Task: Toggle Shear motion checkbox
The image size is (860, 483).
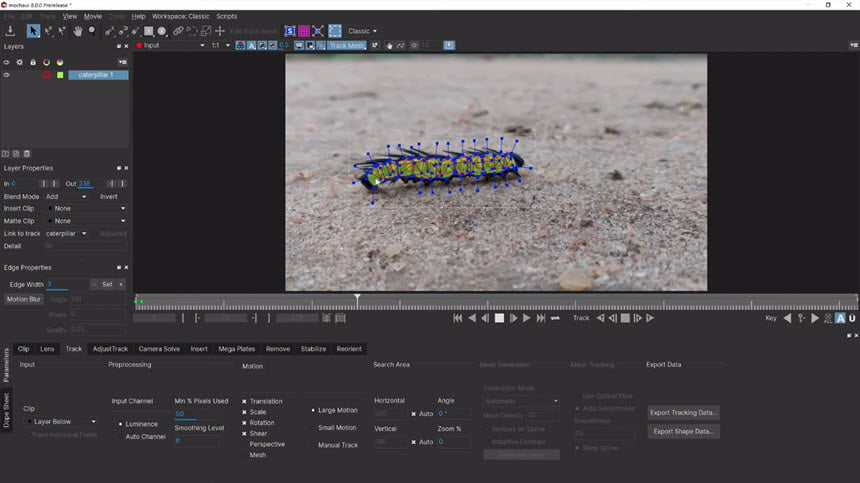Action: [x=245, y=434]
